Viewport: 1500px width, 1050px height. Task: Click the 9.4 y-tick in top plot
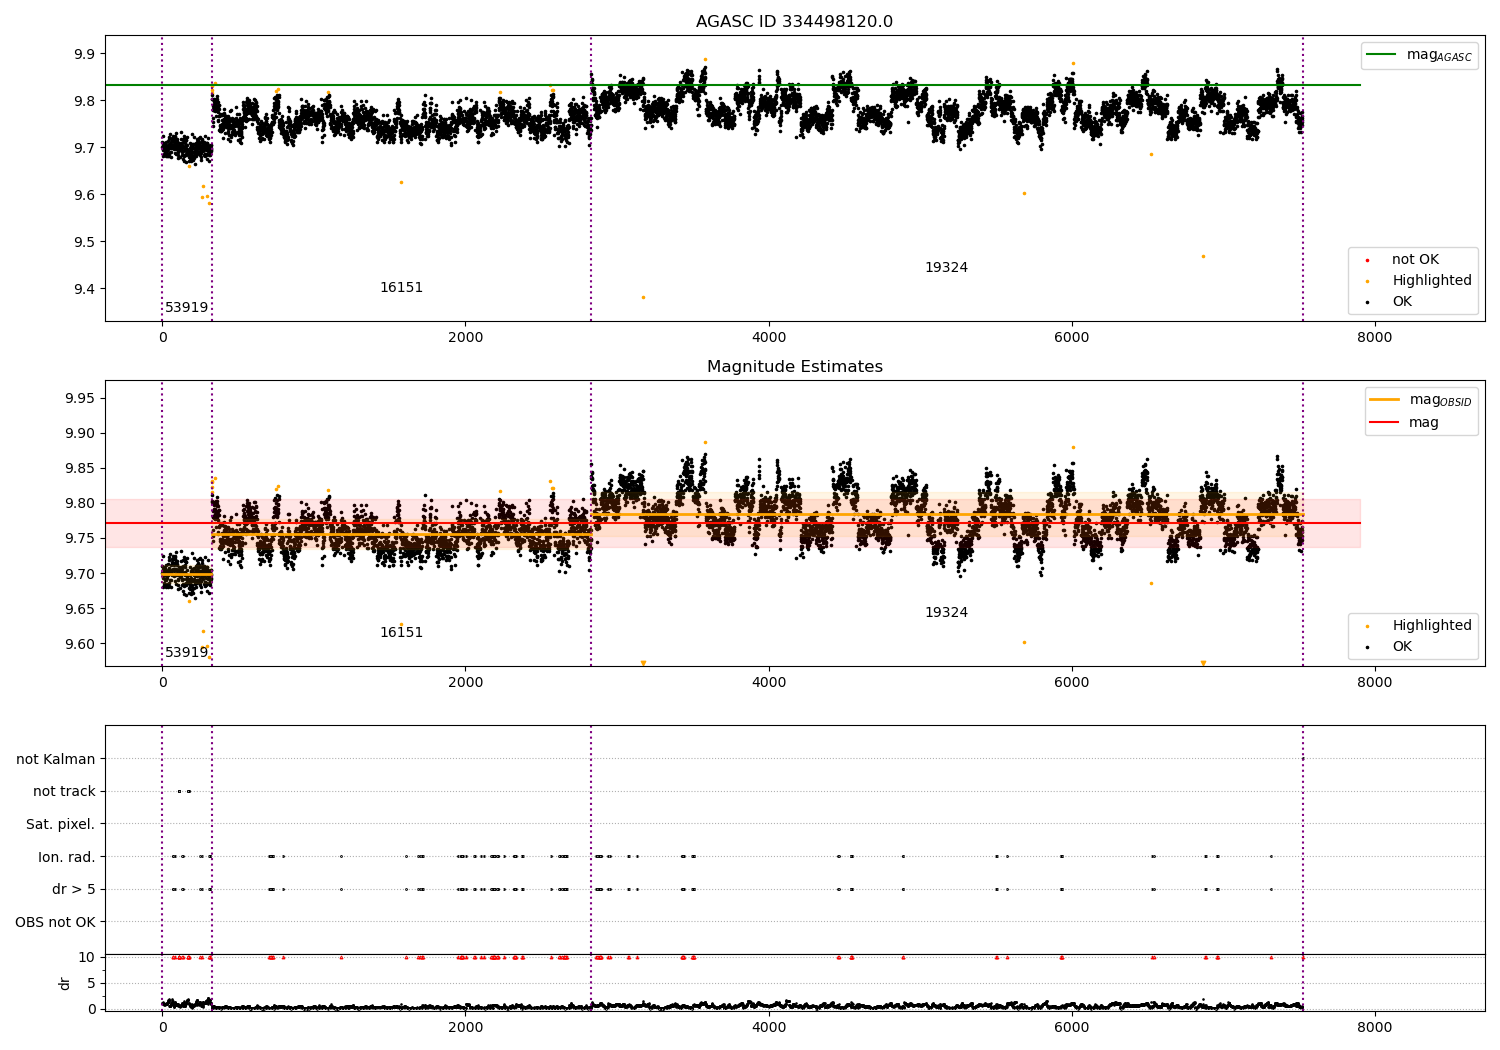point(85,289)
